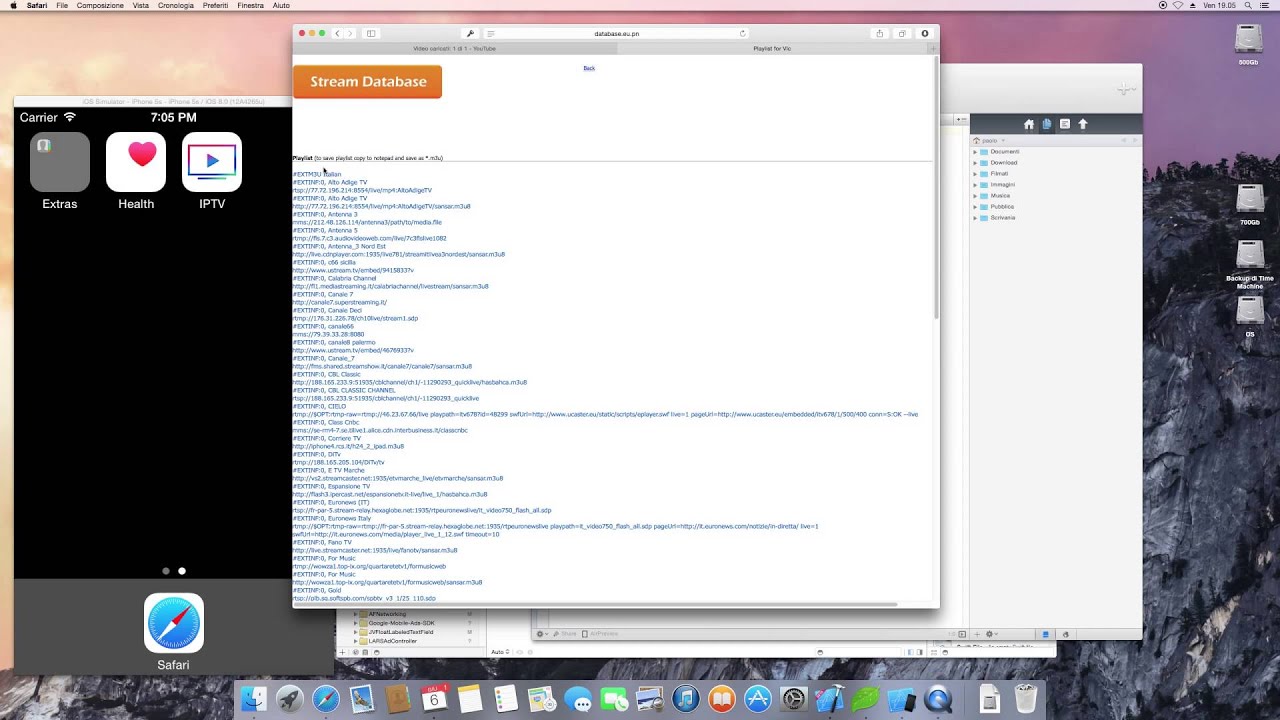Open Safari's Share button
This screenshot has width=1280, height=720.
879,33
